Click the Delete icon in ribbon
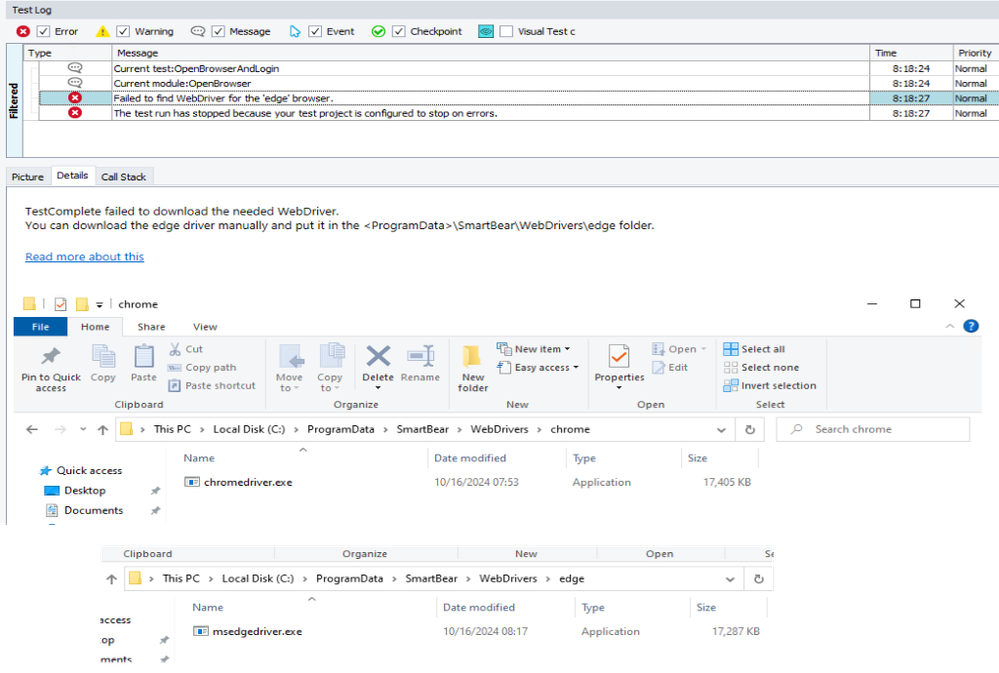 (x=378, y=357)
